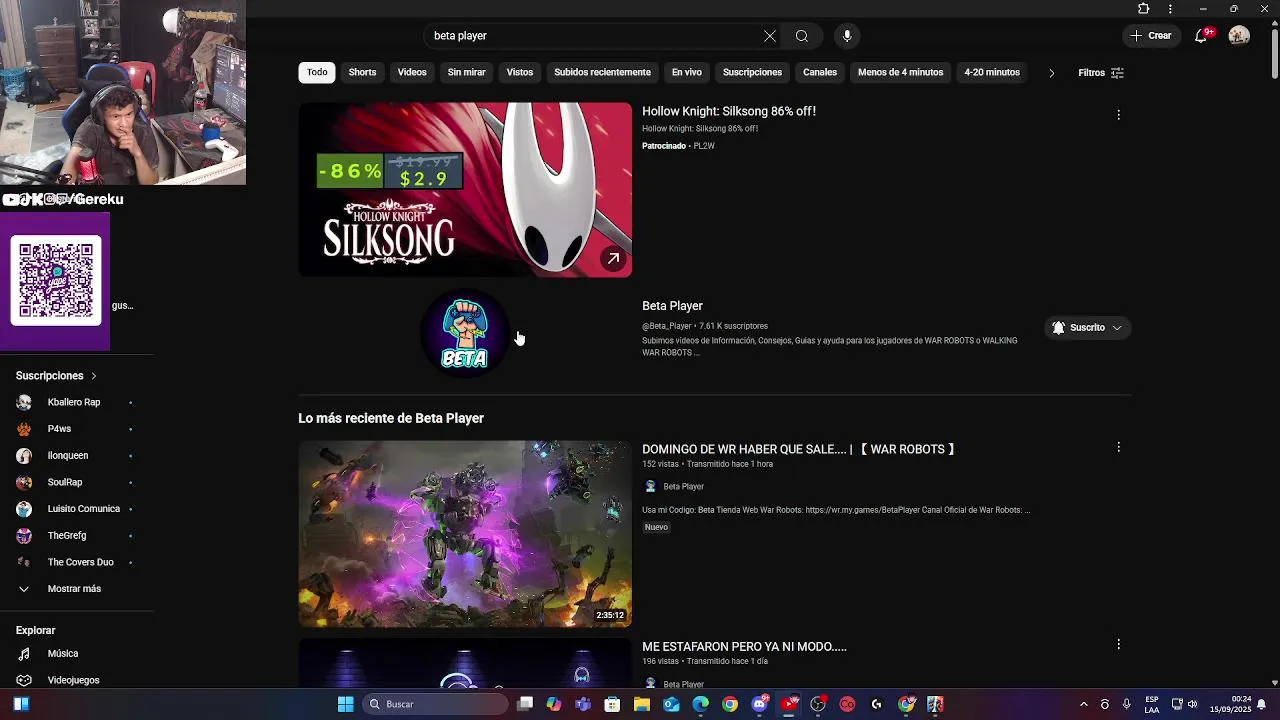
Task: Open the DOMINGO DE WR HABER QUE SALE title
Action: pos(798,449)
